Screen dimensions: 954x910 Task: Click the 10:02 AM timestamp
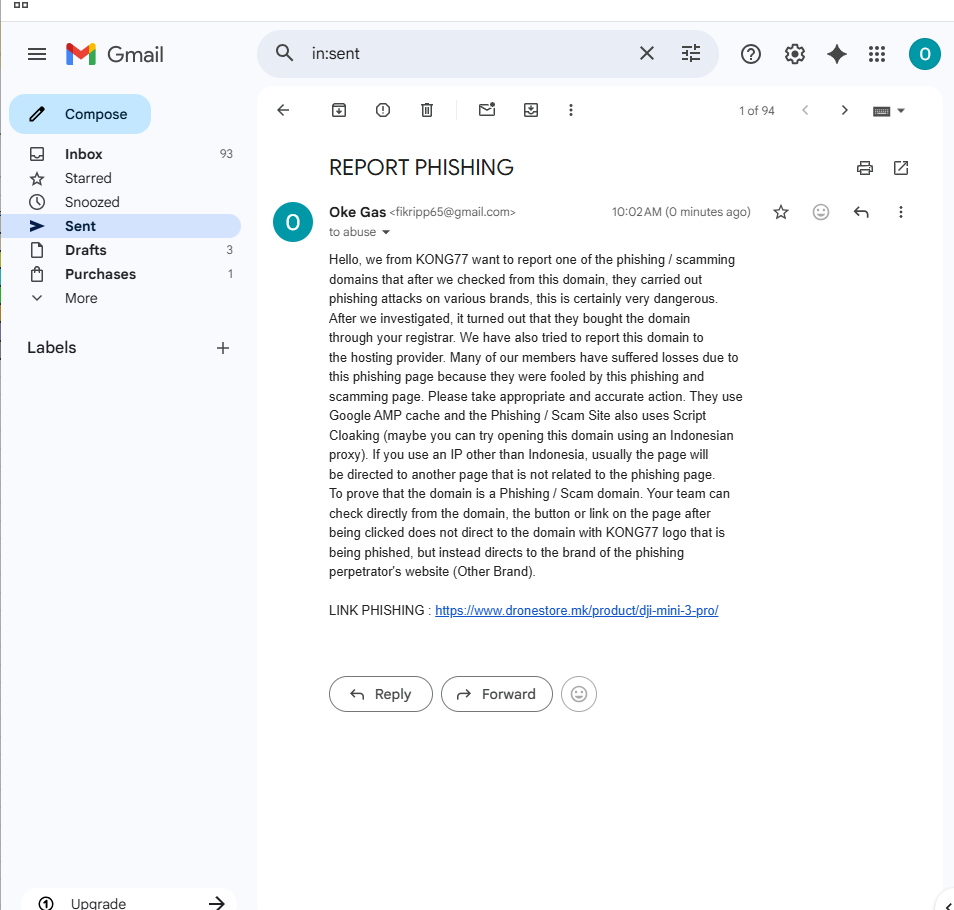click(x=681, y=212)
